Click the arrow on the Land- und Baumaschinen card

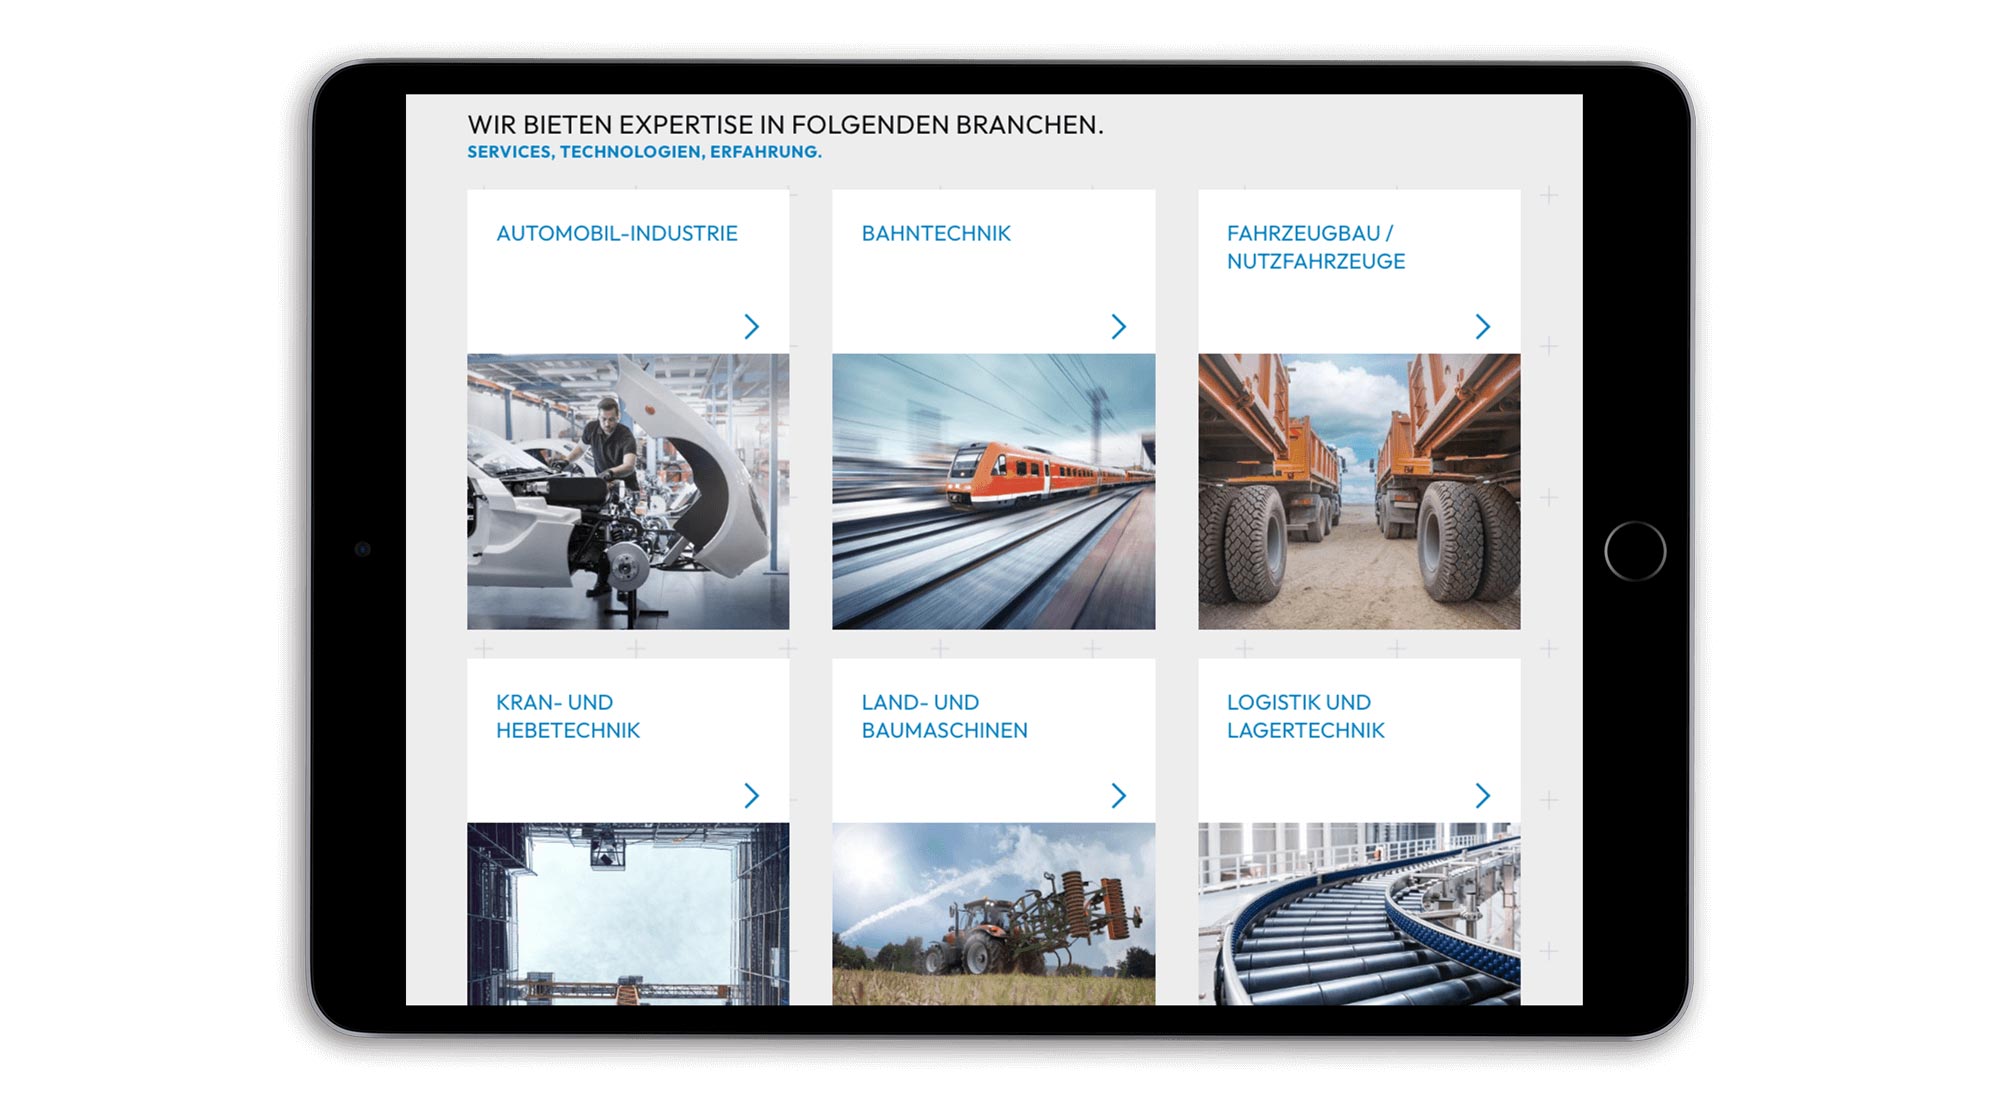click(x=1118, y=796)
